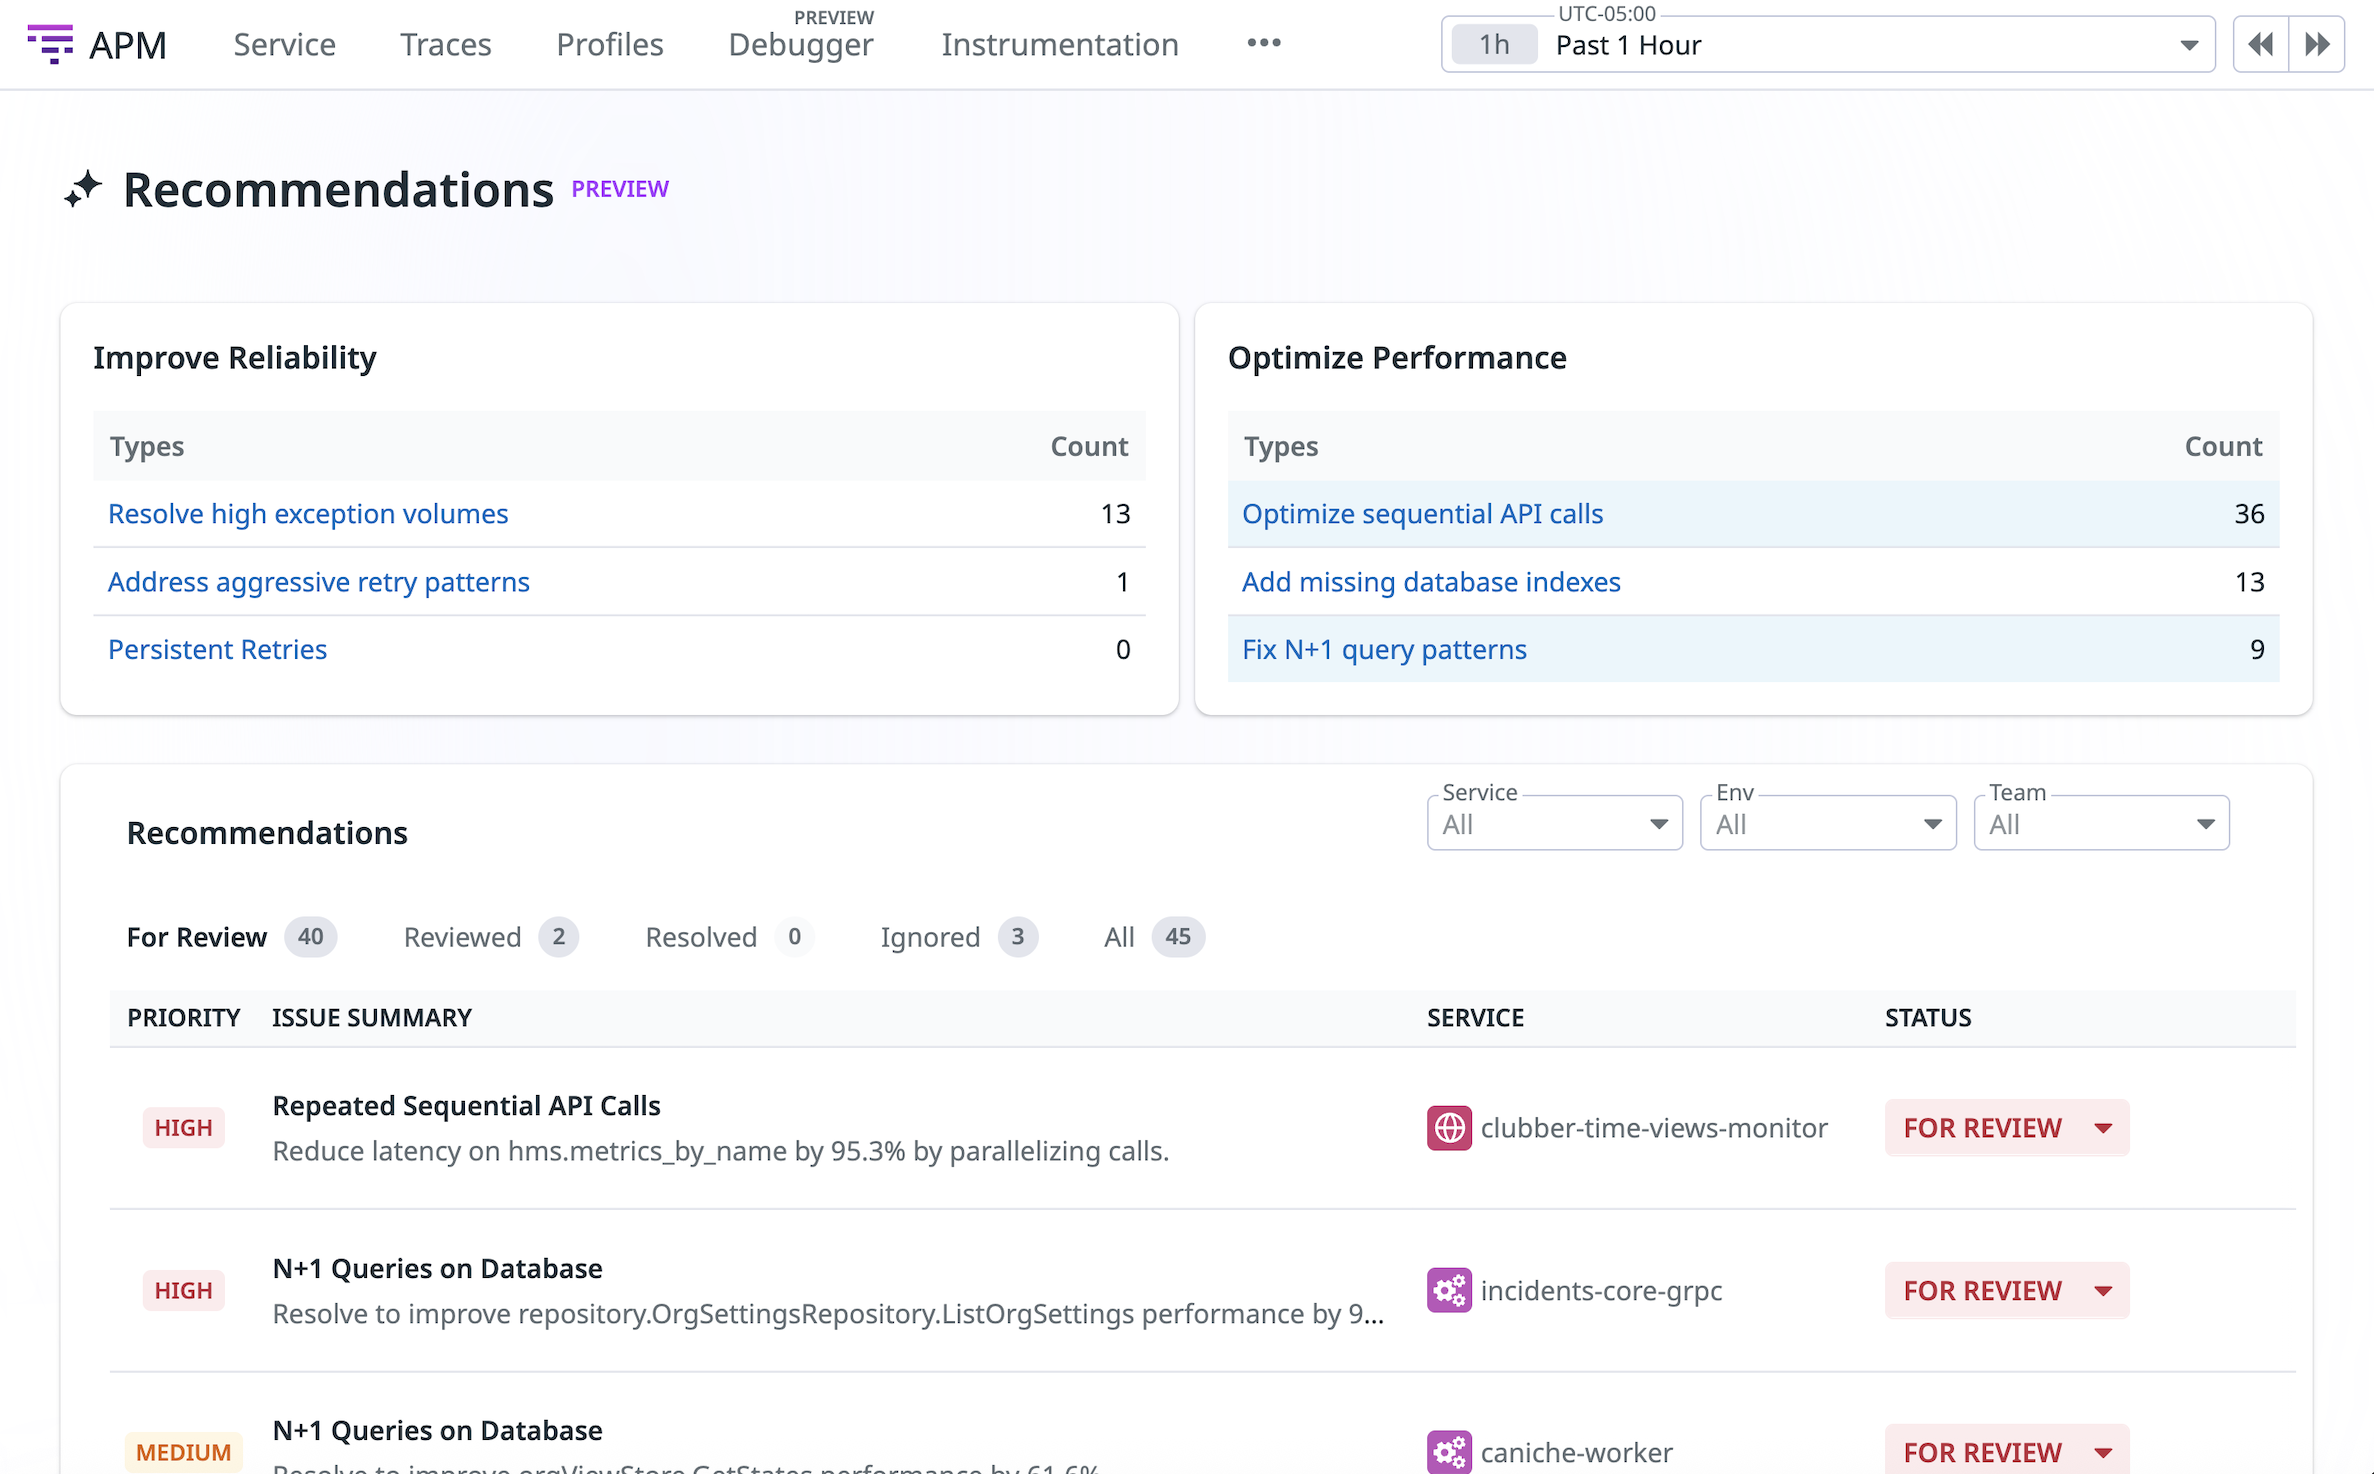Screen dimensions: 2374x1474
Task: Open the Debugger preview menu item
Action: click(x=800, y=45)
